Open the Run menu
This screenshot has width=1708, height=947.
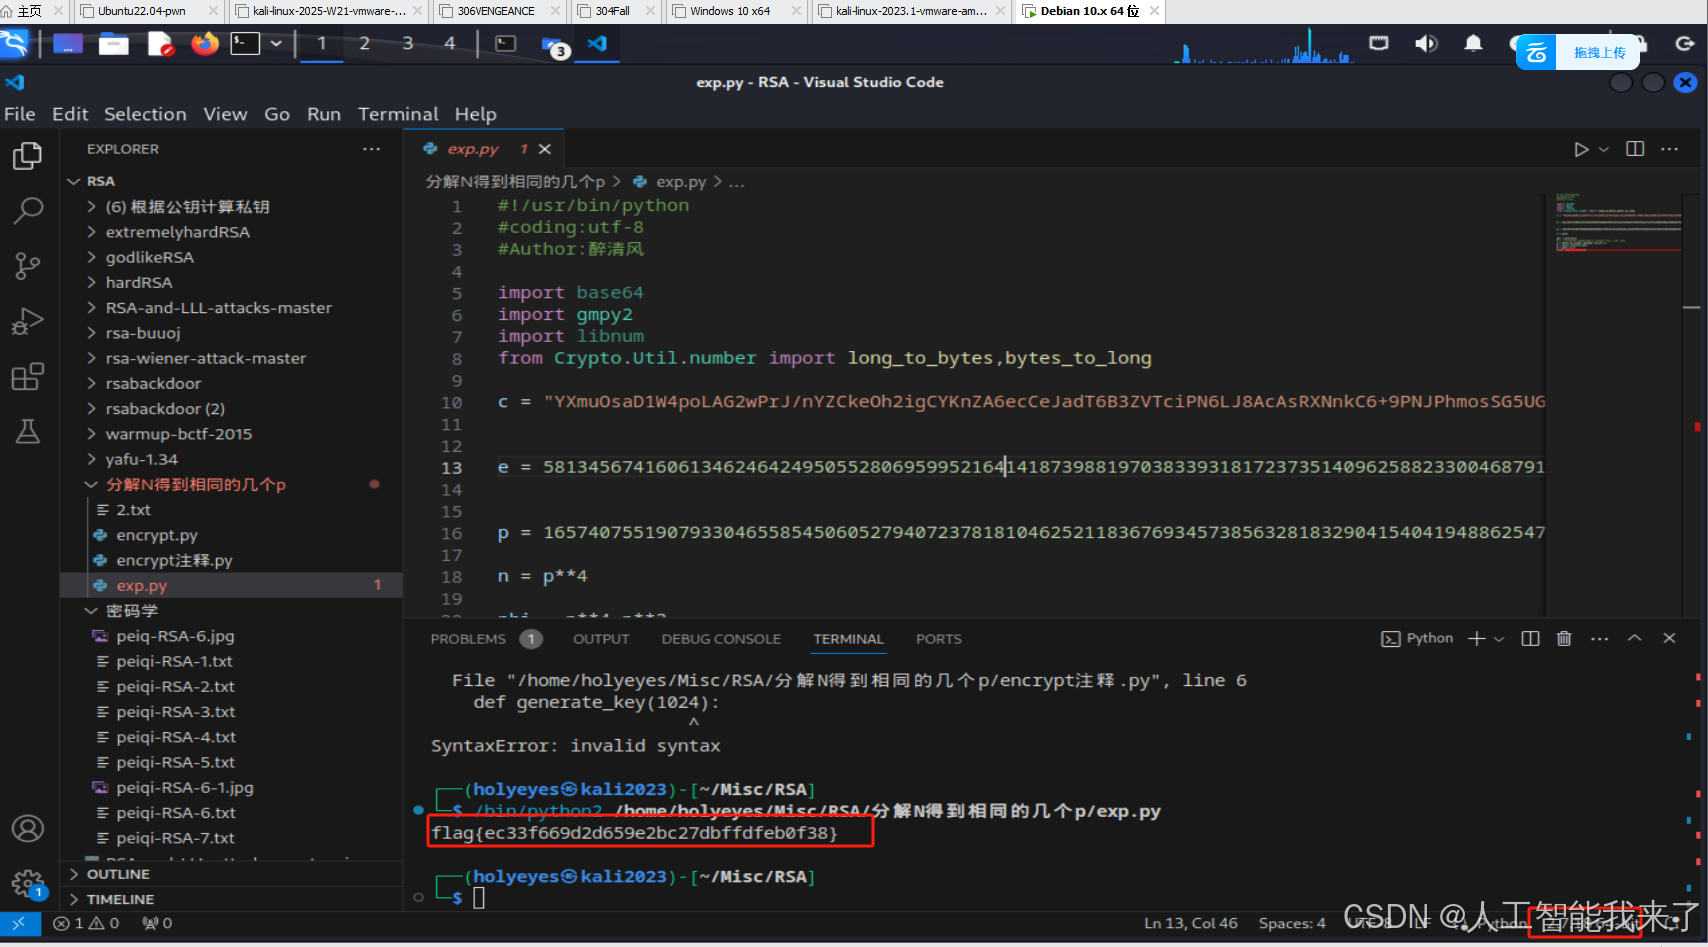click(323, 114)
